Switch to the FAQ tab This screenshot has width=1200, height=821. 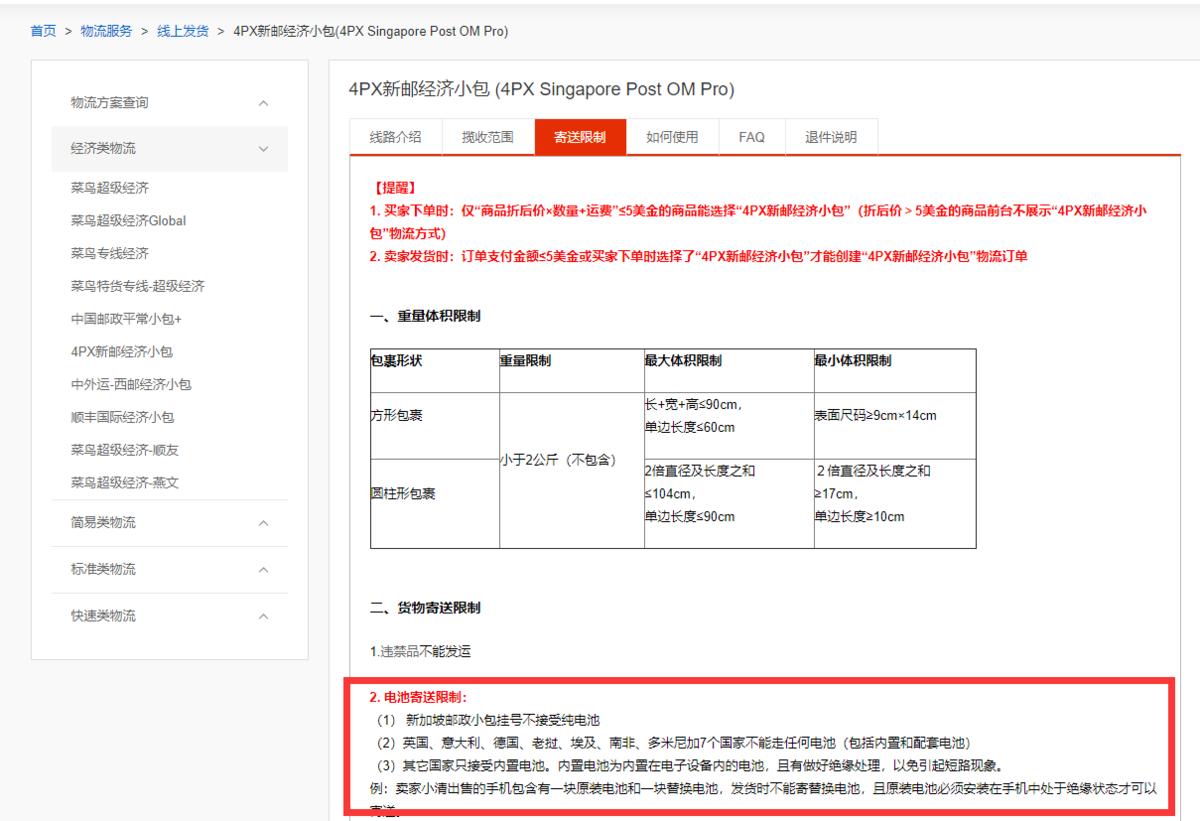click(x=752, y=138)
